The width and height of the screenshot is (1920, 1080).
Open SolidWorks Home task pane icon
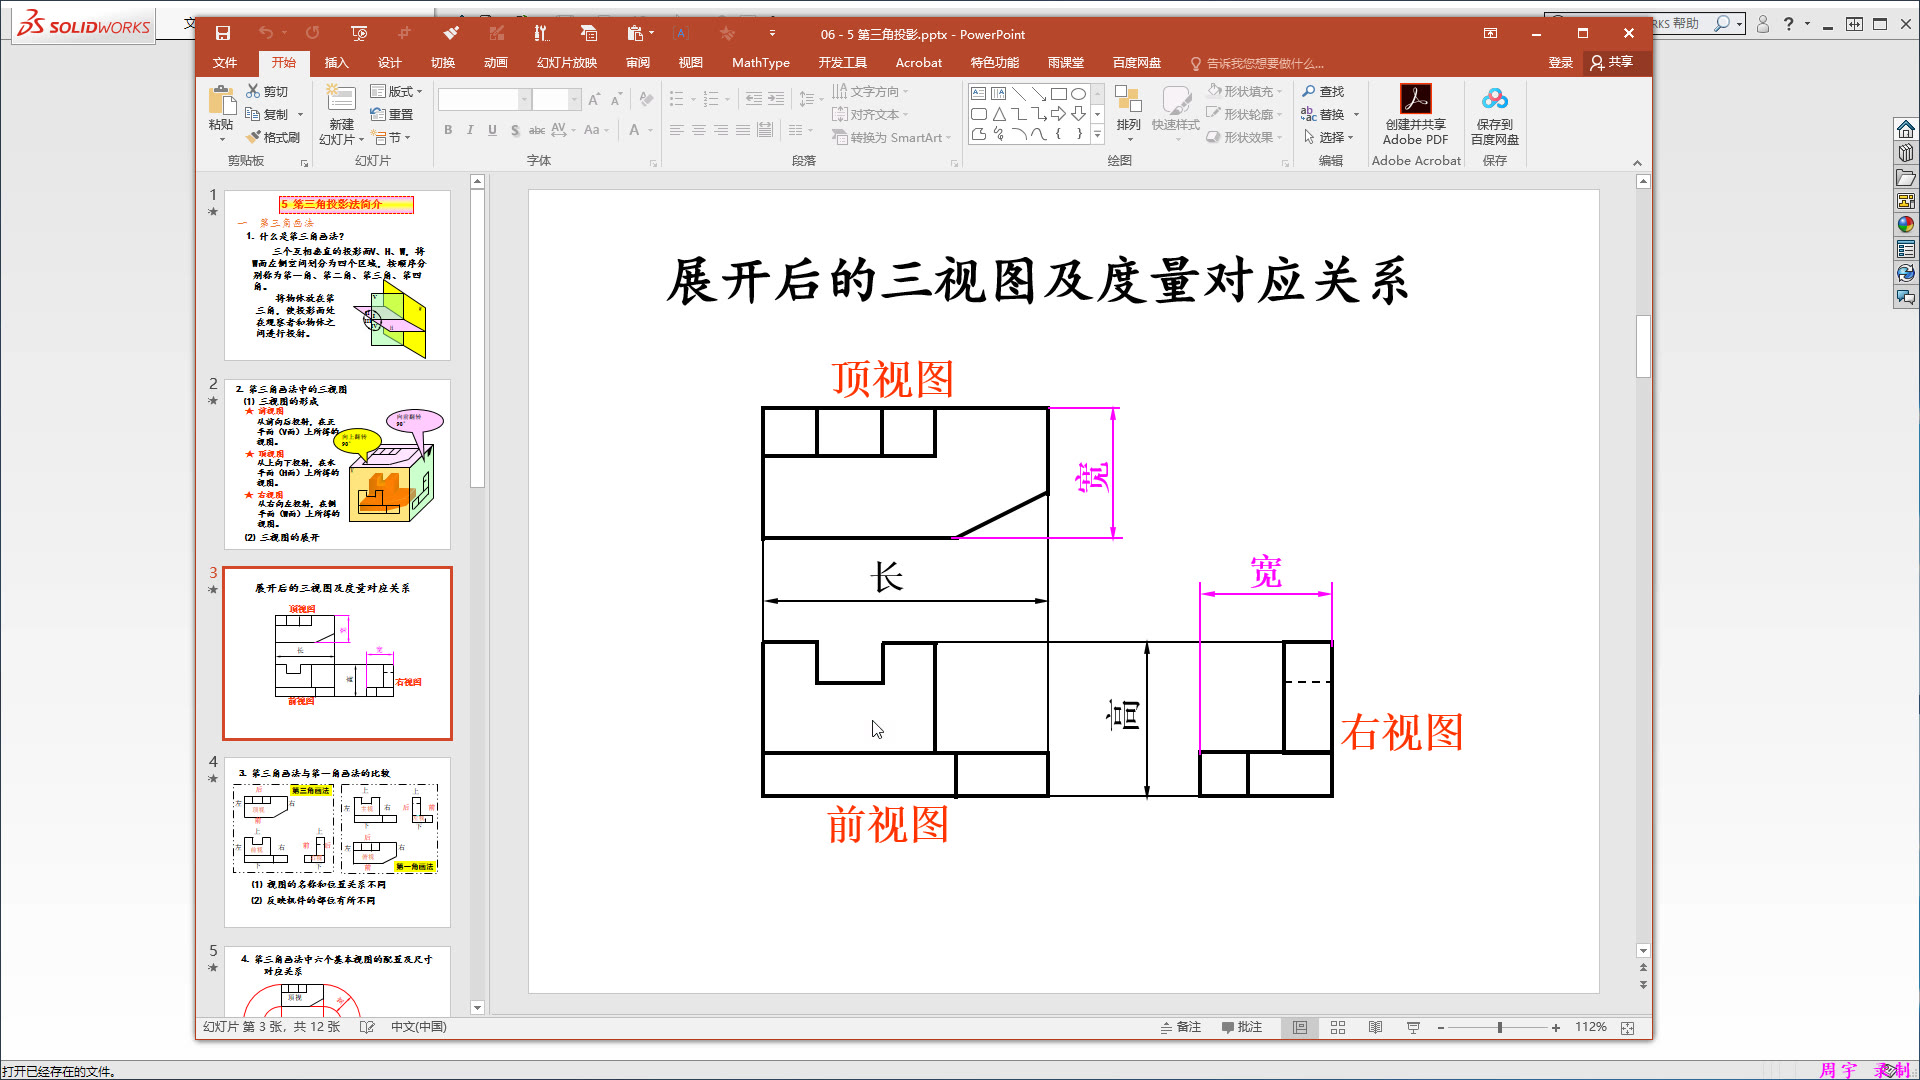click(x=1906, y=130)
